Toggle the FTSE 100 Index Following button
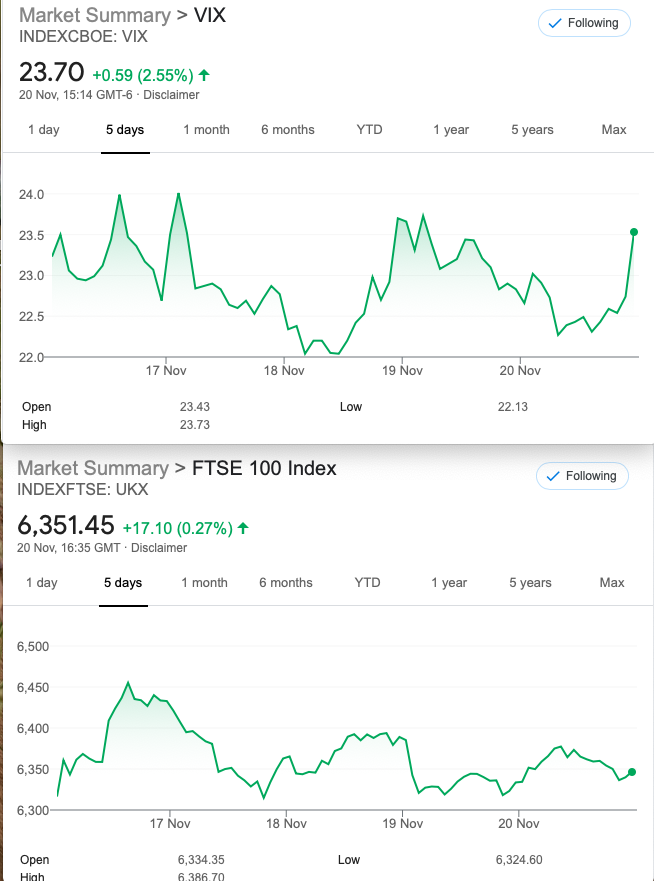The width and height of the screenshot is (654, 881). coord(582,476)
